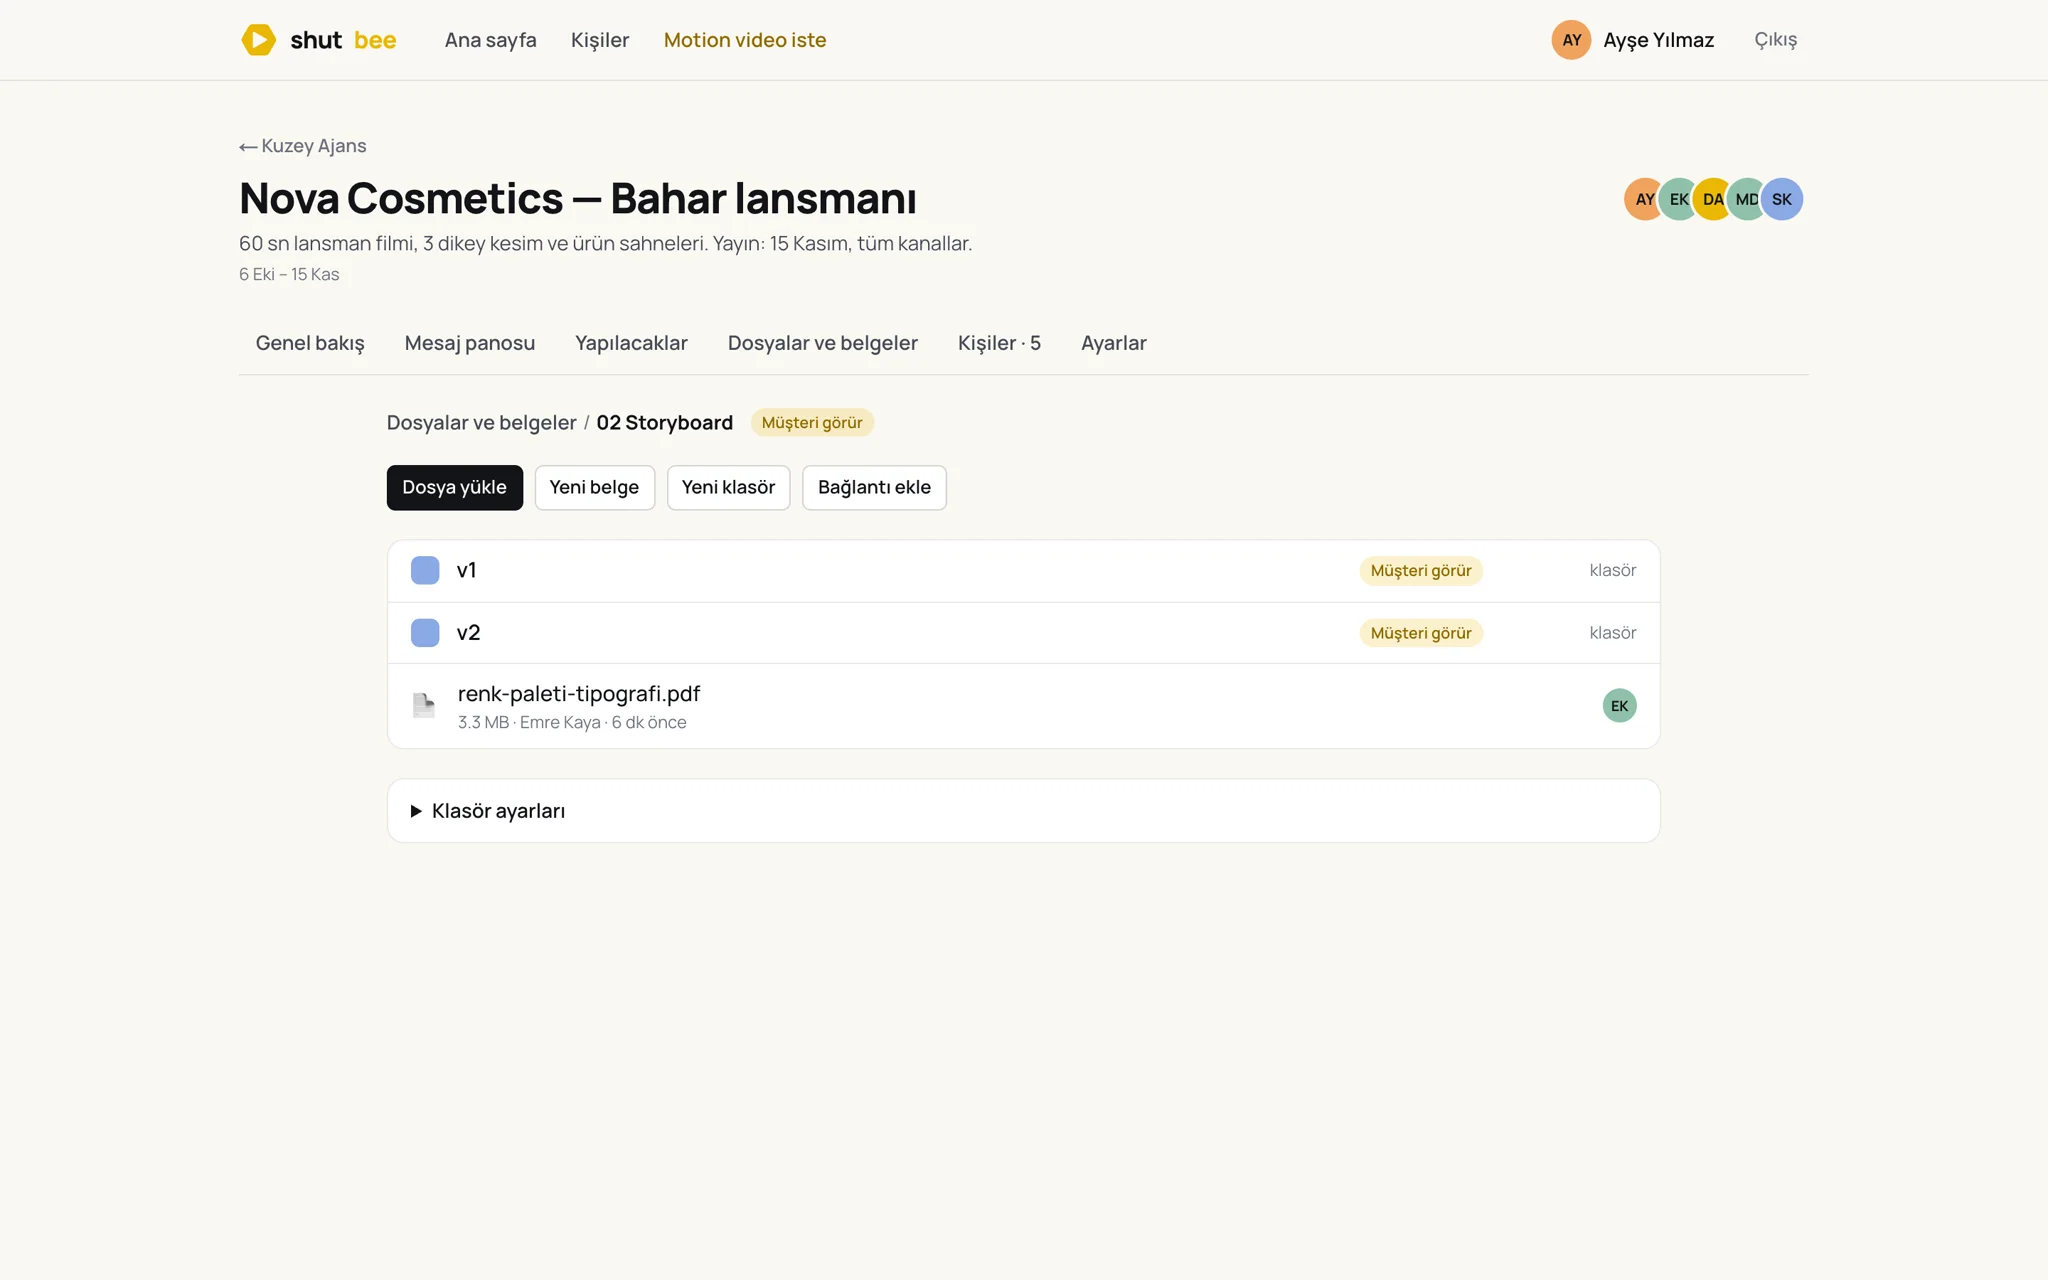Click the renk-paleti-tipografi.pdf file icon

tap(424, 705)
